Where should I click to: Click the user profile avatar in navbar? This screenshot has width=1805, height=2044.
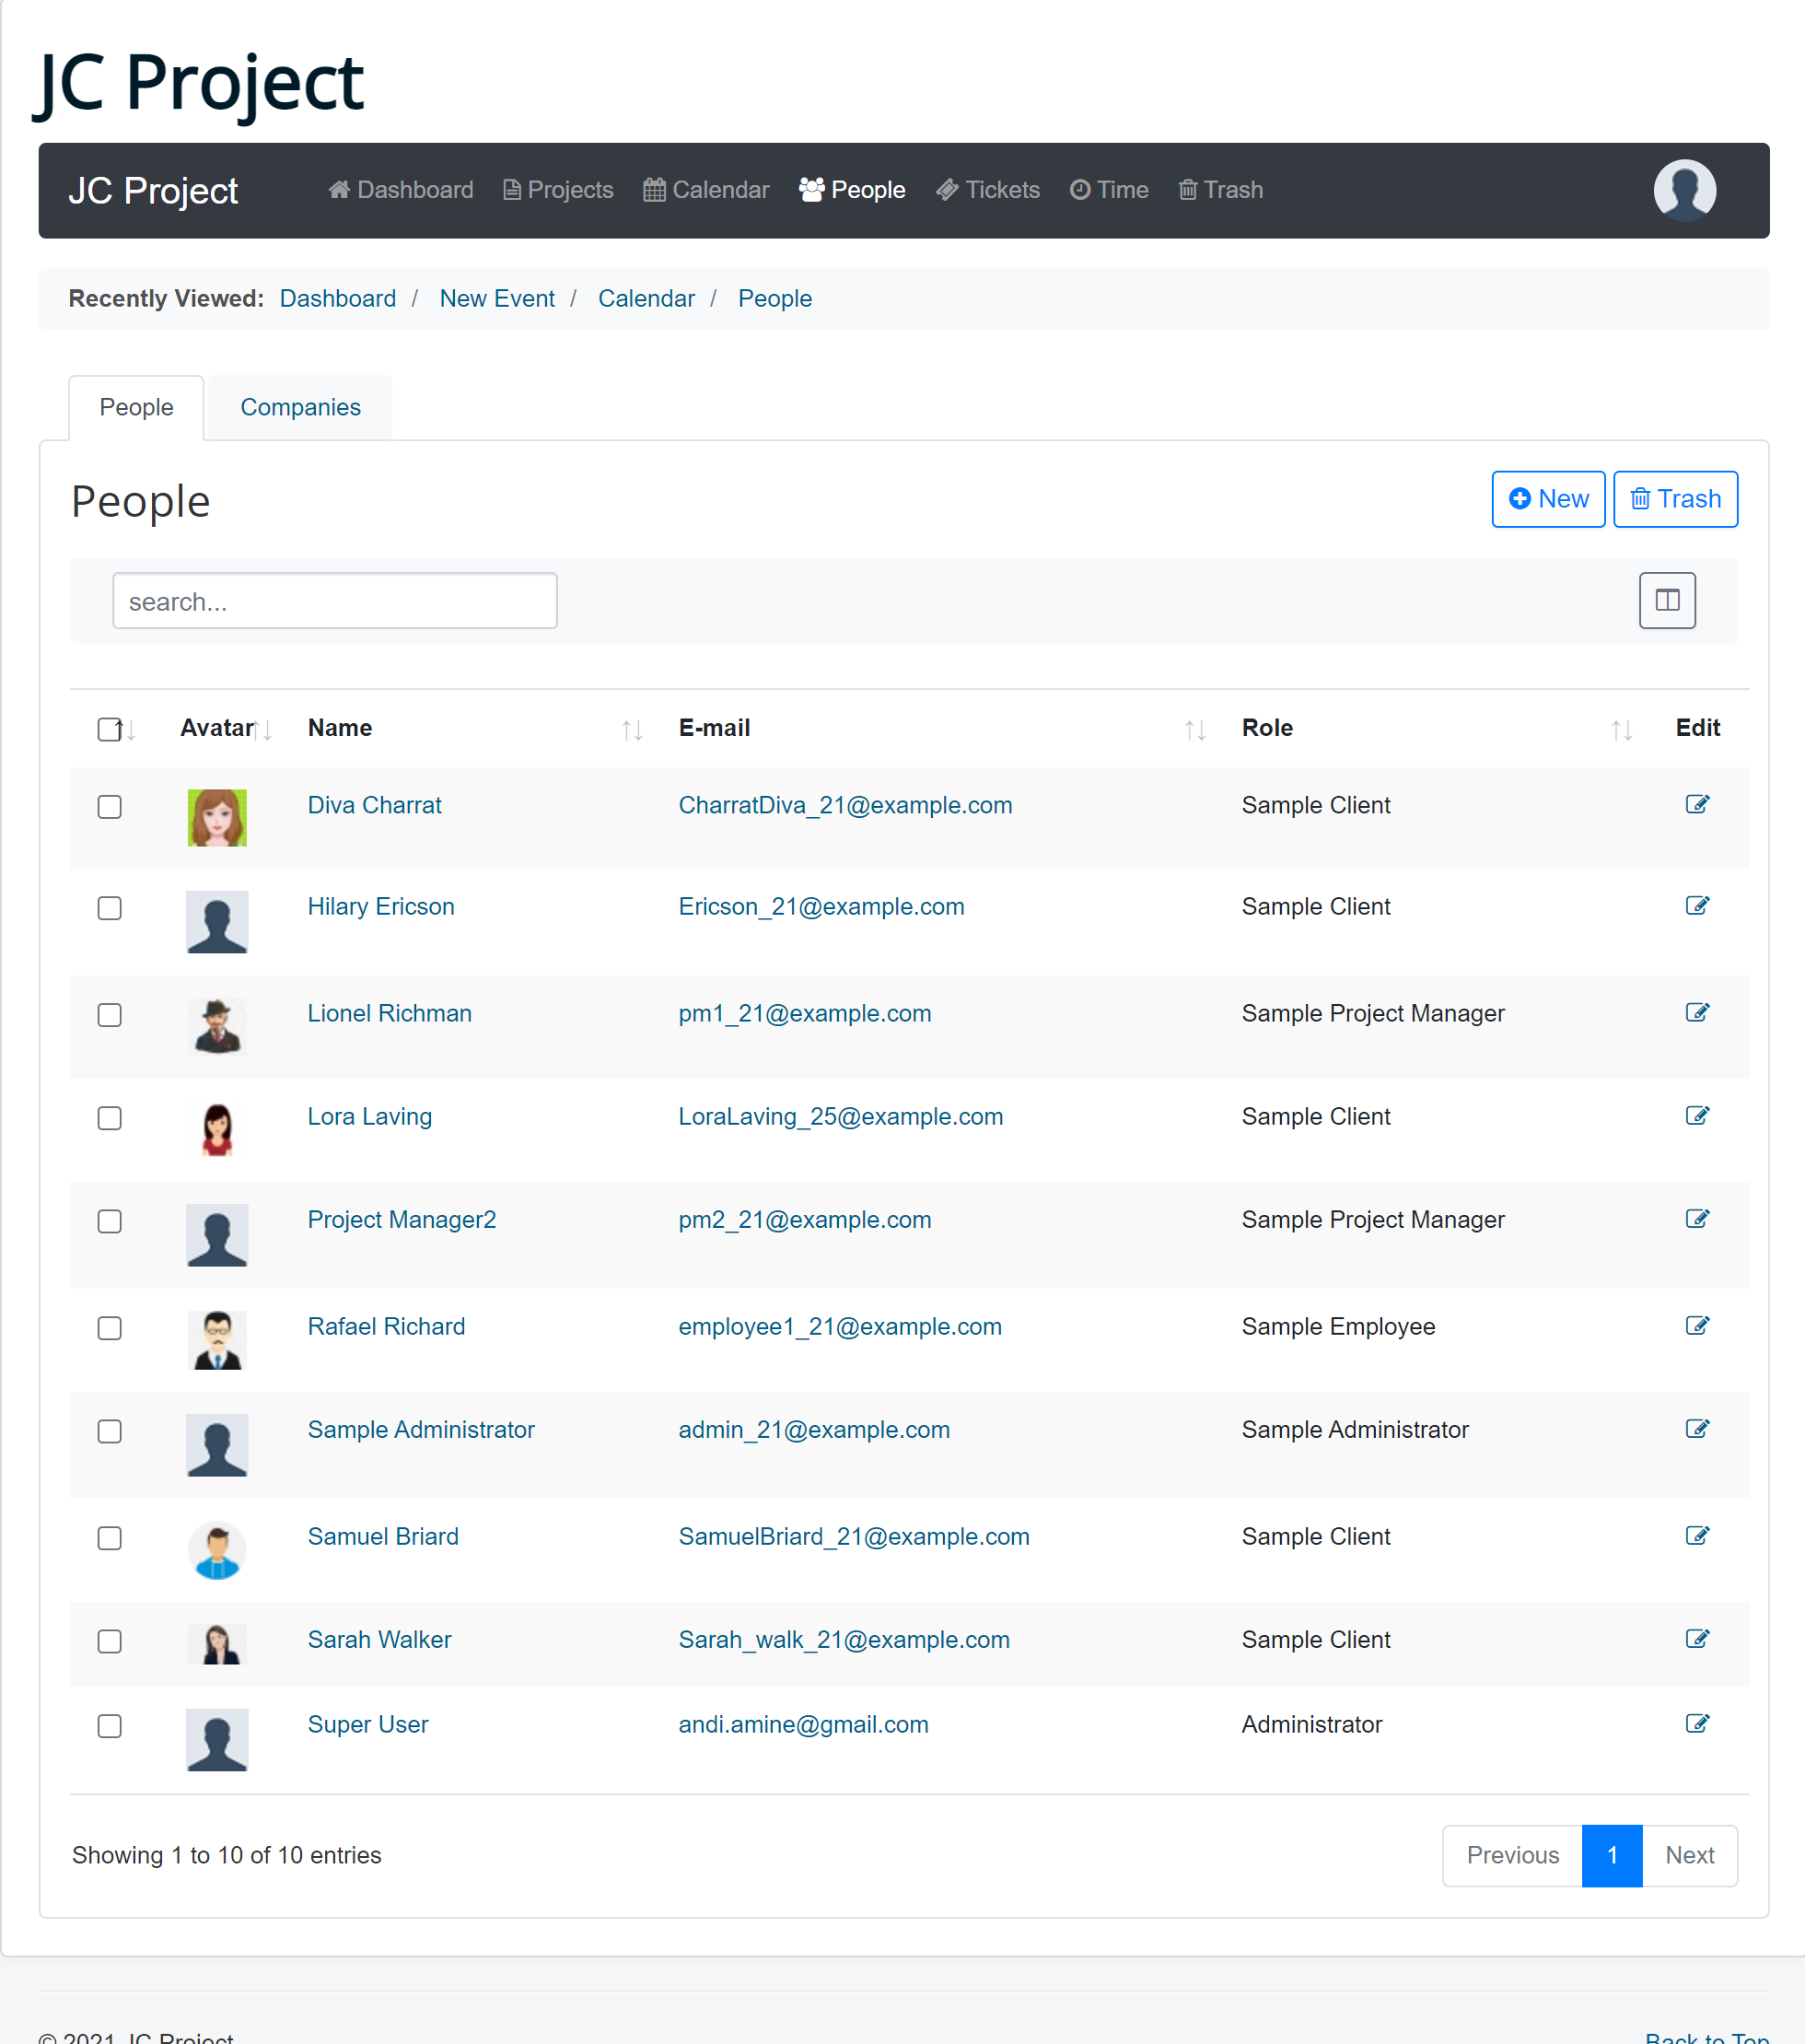click(1684, 190)
